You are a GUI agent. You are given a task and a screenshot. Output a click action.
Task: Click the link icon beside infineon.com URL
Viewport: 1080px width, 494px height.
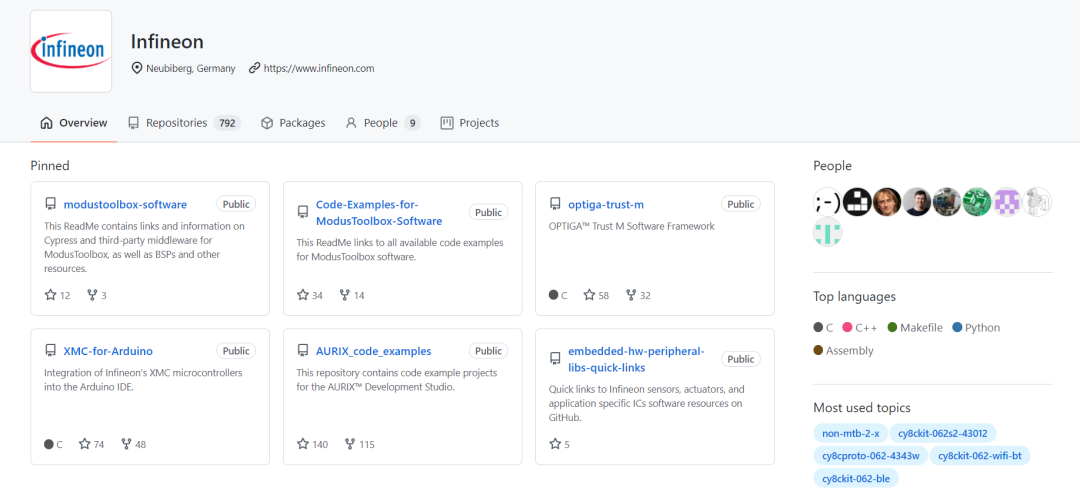point(254,68)
